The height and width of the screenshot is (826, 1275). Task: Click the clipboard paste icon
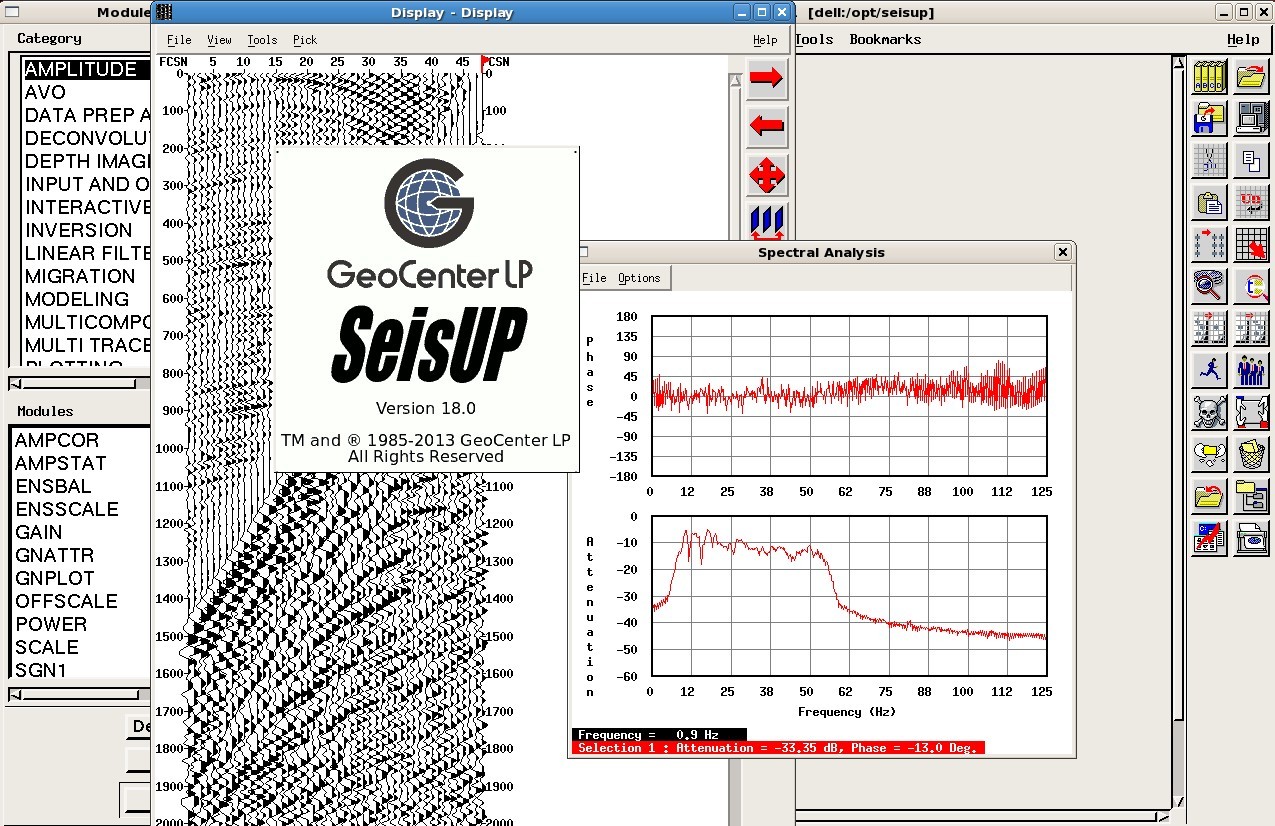coord(1210,203)
